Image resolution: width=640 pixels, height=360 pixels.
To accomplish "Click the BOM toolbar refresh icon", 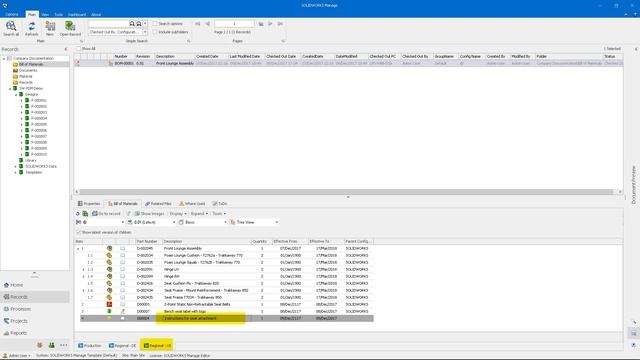I will tap(78, 213).
